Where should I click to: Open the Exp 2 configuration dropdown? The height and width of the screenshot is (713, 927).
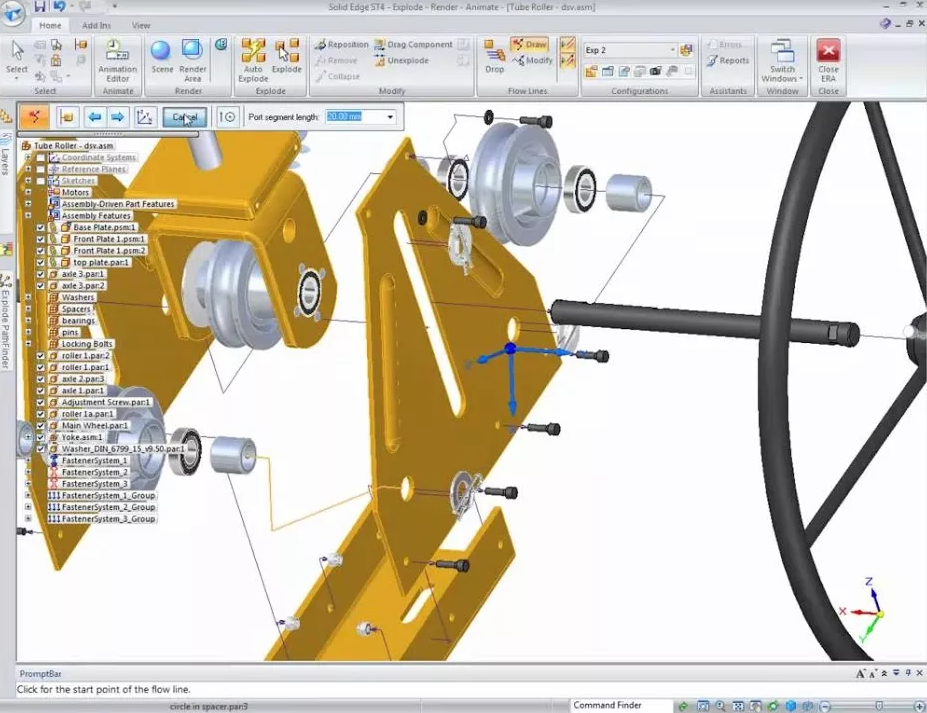tap(673, 50)
